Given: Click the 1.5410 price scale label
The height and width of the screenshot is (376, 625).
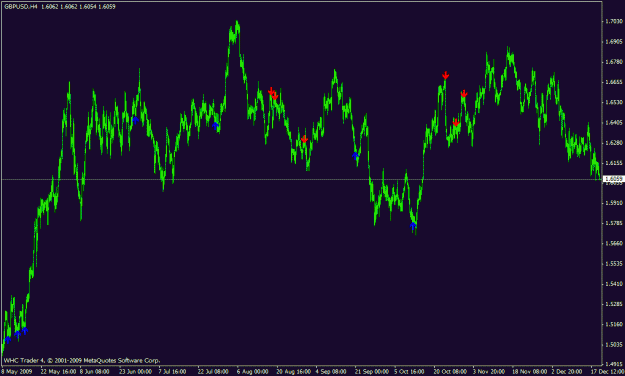Looking at the screenshot, I should tap(614, 283).
